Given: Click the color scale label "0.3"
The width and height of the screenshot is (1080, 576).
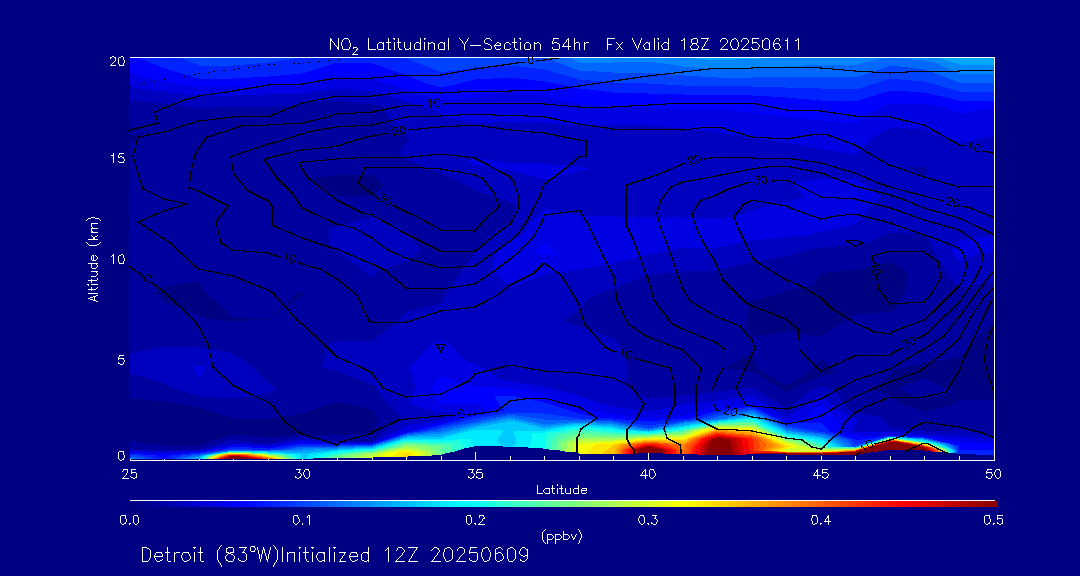Looking at the screenshot, I should (648, 521).
